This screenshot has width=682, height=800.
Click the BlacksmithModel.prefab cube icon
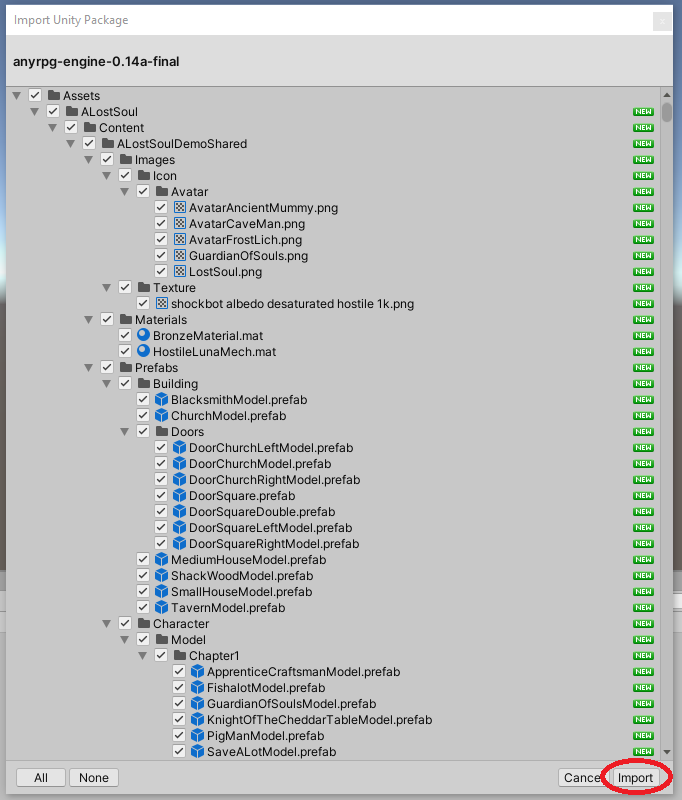click(x=162, y=400)
